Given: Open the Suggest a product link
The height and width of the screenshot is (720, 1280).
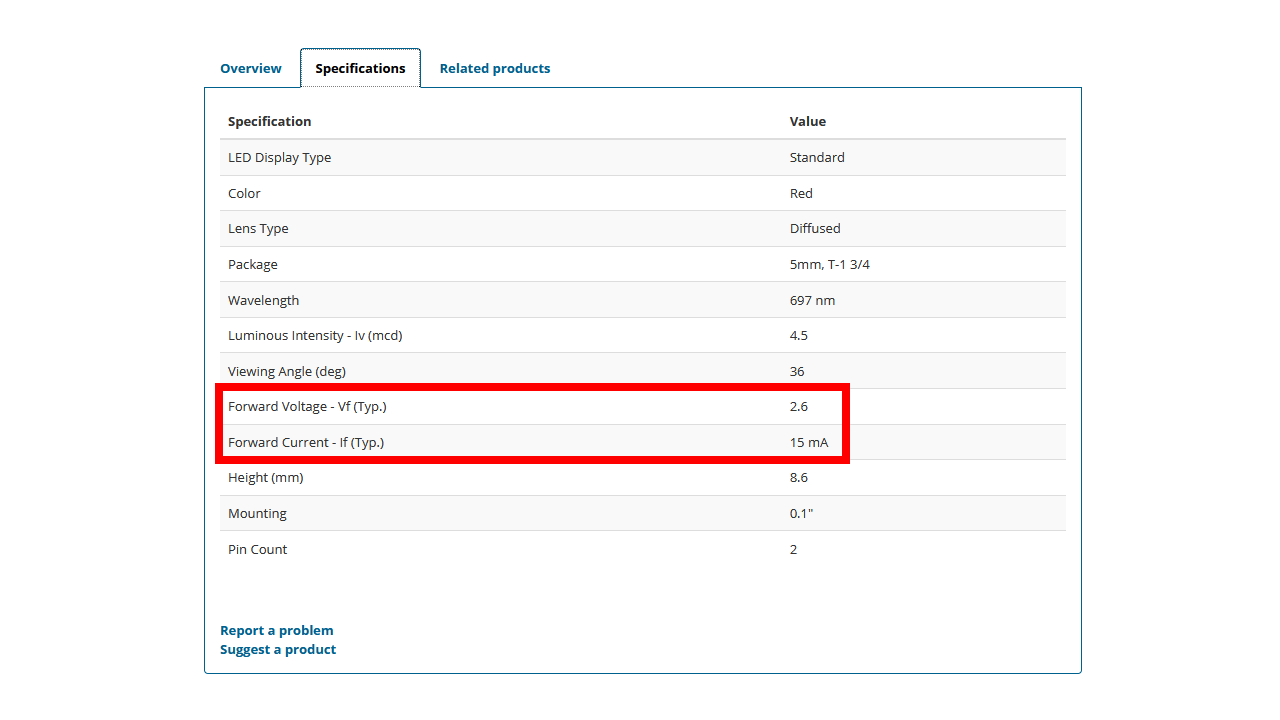Looking at the screenshot, I should click(x=278, y=649).
